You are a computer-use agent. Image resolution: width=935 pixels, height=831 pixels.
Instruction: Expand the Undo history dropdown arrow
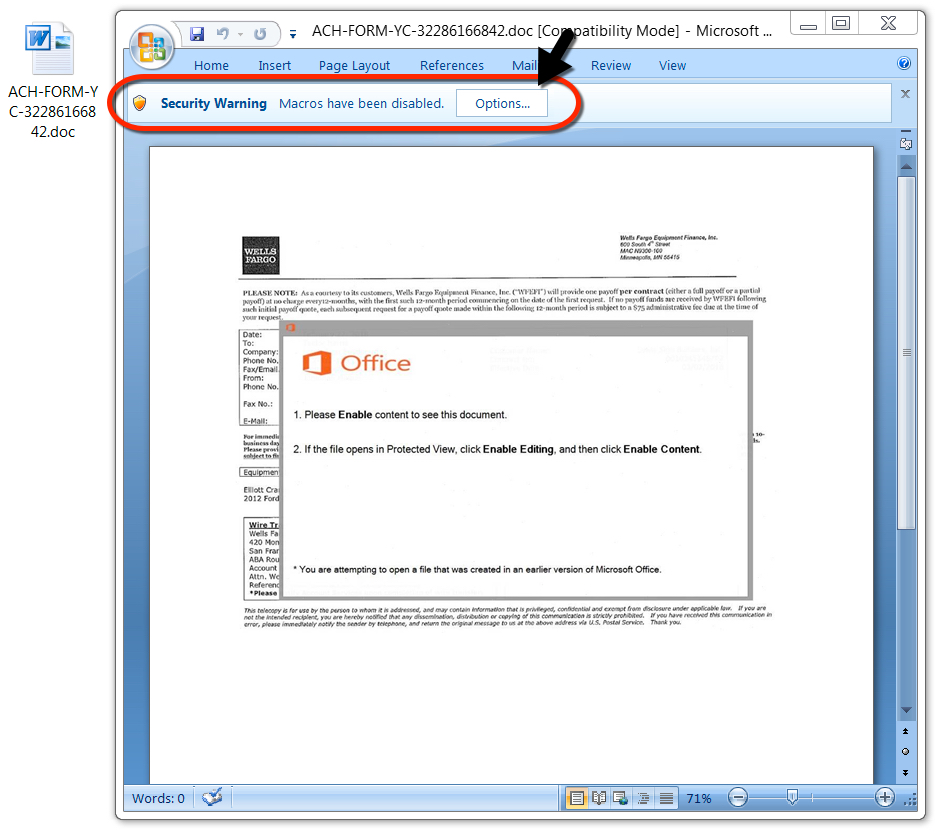pos(240,34)
